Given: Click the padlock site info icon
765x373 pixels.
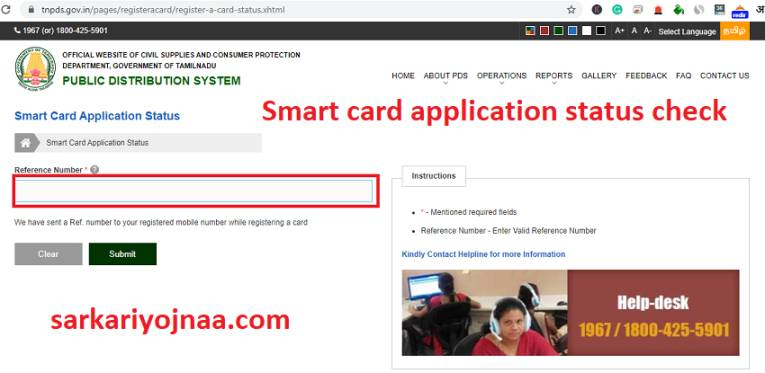Looking at the screenshot, I should point(31,9).
